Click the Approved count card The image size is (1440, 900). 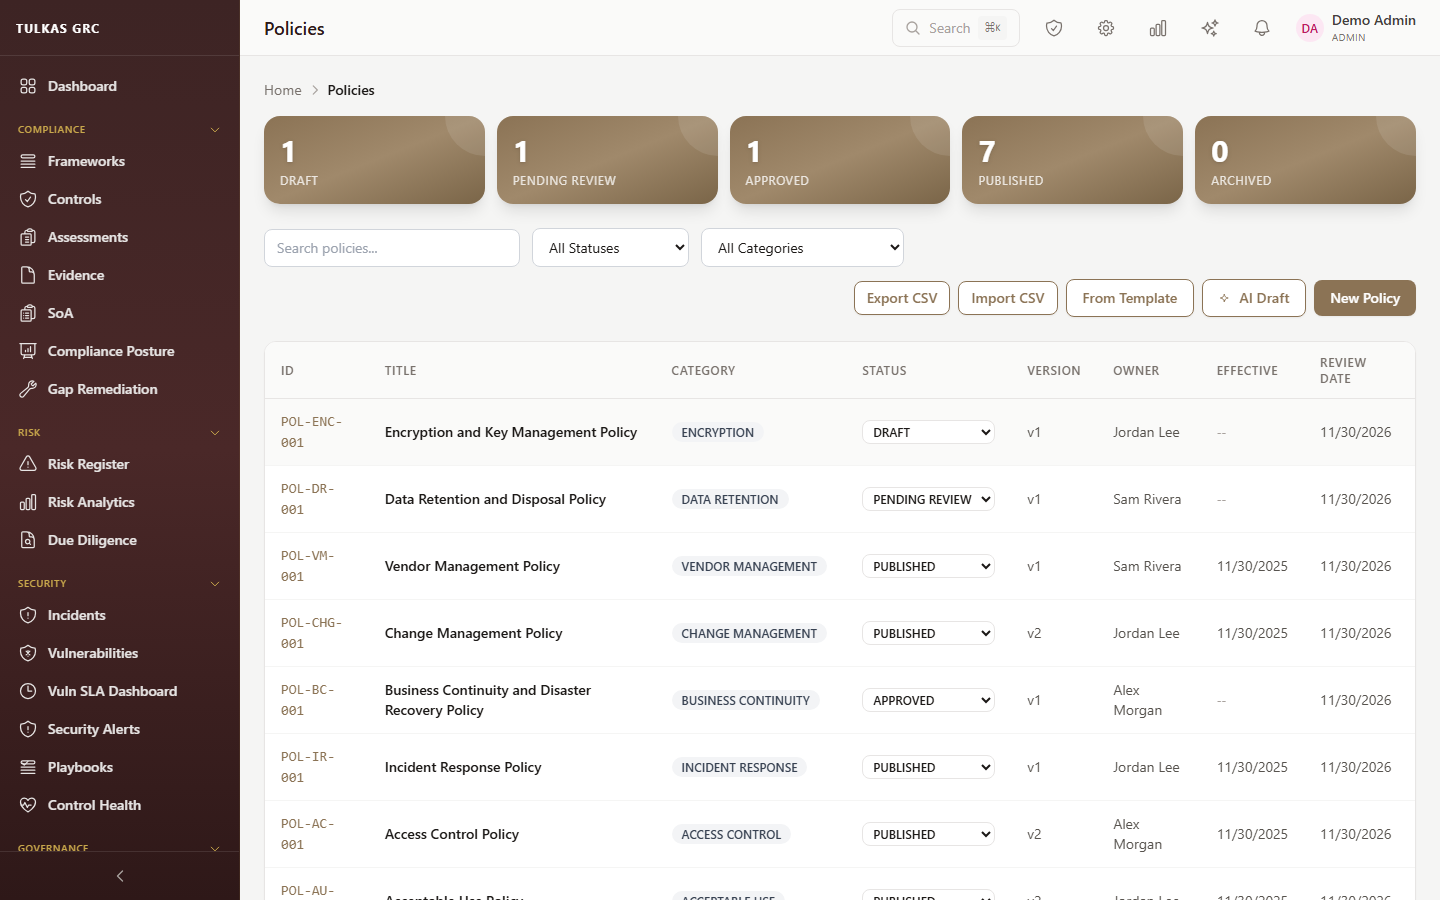point(840,160)
